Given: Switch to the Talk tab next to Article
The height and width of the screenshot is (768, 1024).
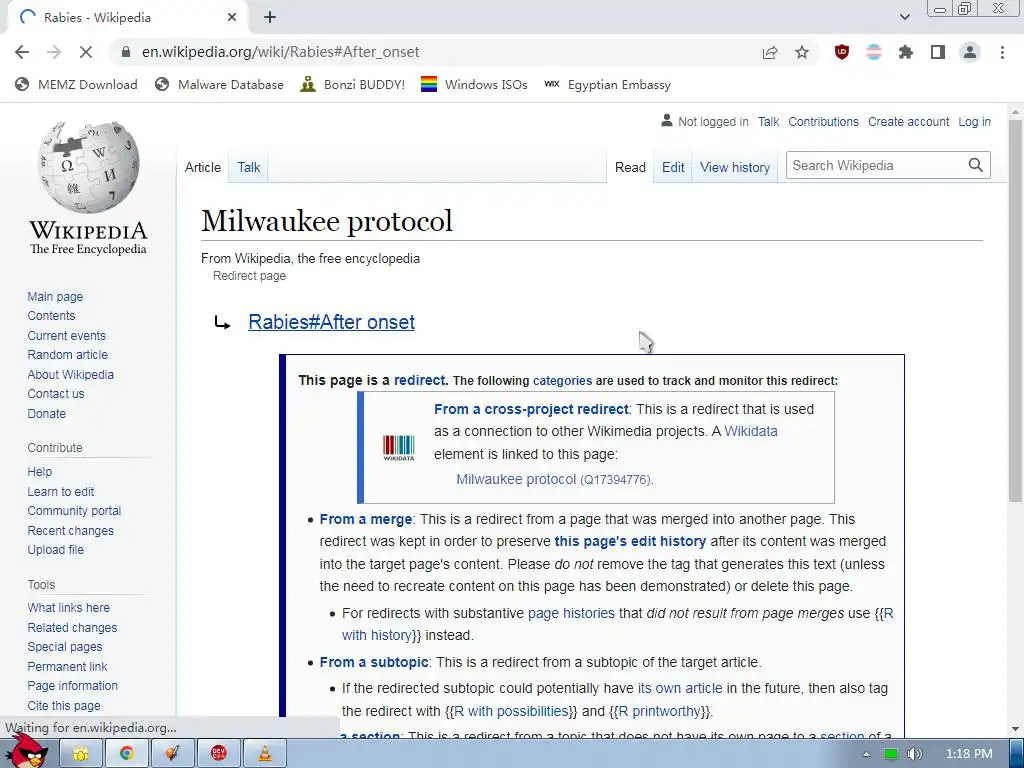Looking at the screenshot, I should (x=249, y=167).
